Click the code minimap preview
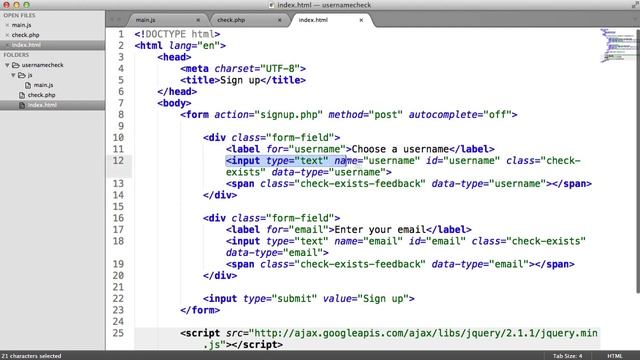Screen dimensions: 640x360 click(x=618, y=46)
